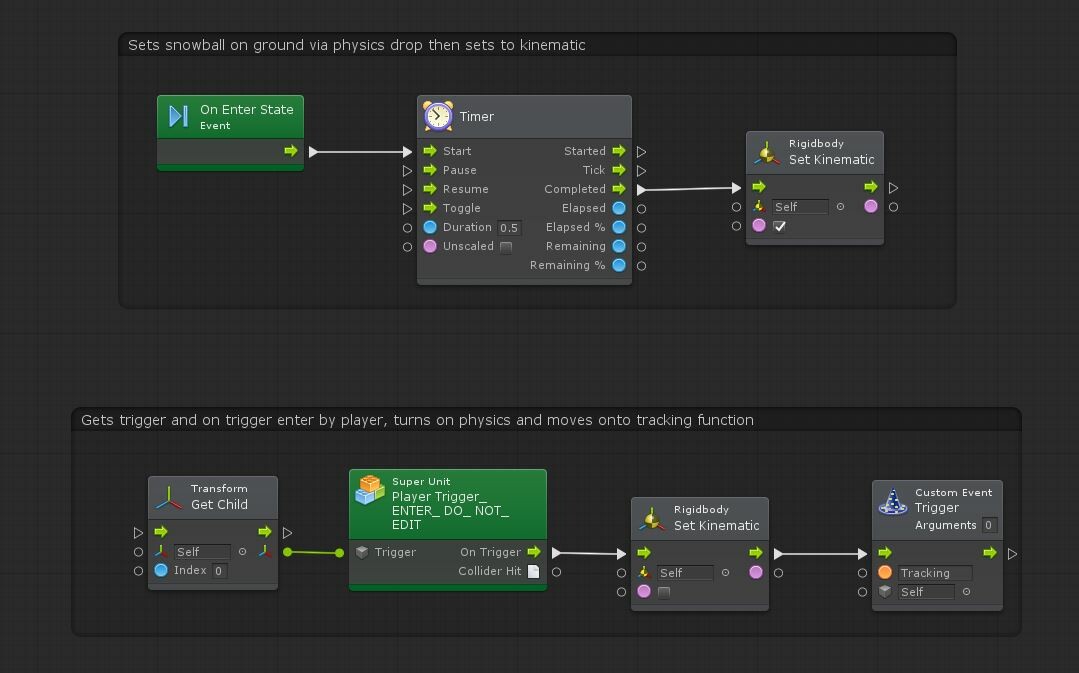Viewport: 1079px width, 673px height.
Task: Click the Custom Event Arguments count field
Action: (989, 525)
